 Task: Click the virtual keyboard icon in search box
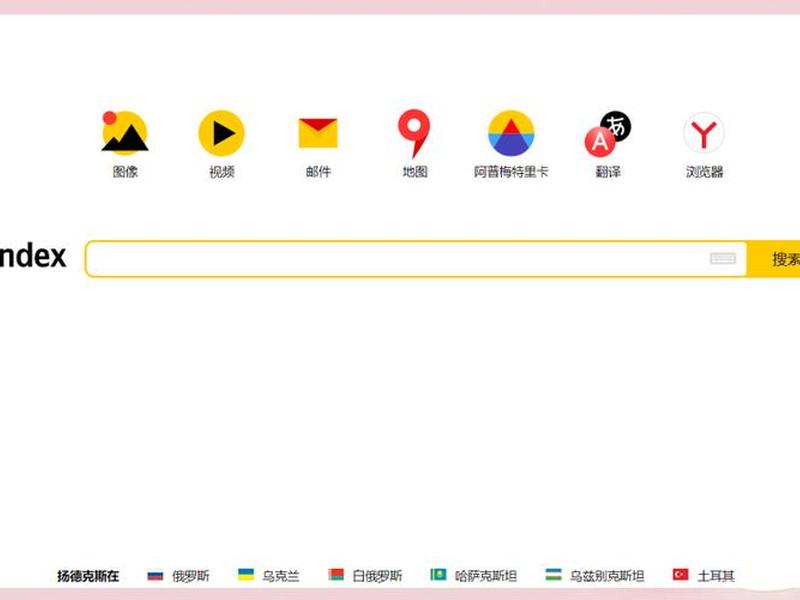point(722,259)
